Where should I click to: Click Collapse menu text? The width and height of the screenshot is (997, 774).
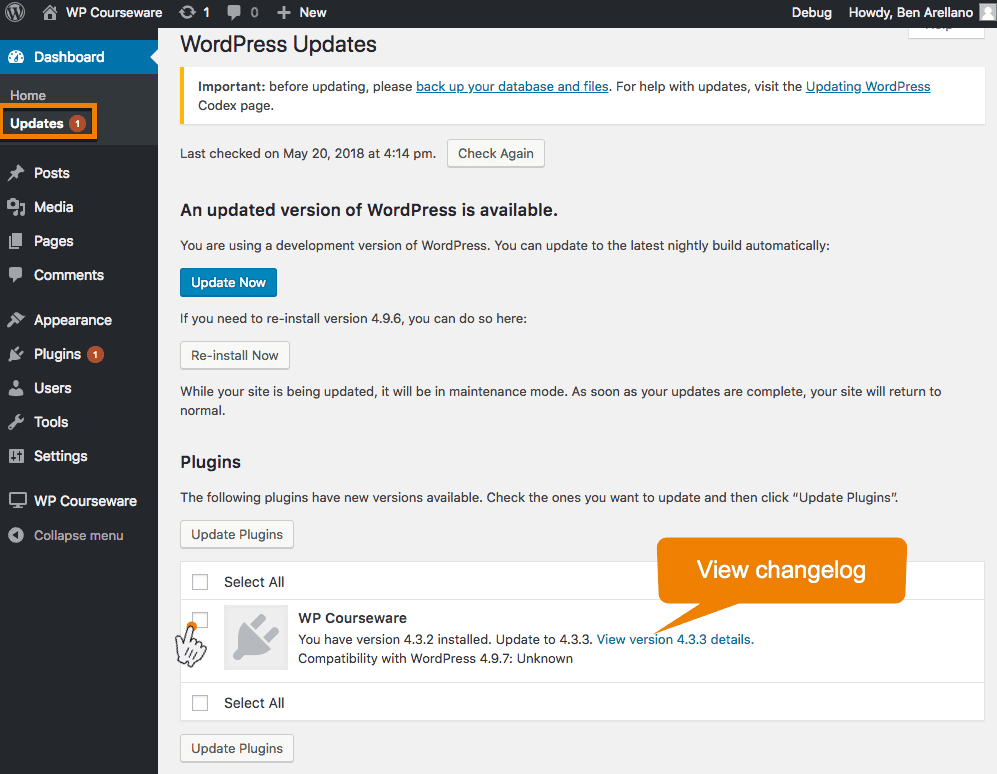(78, 536)
